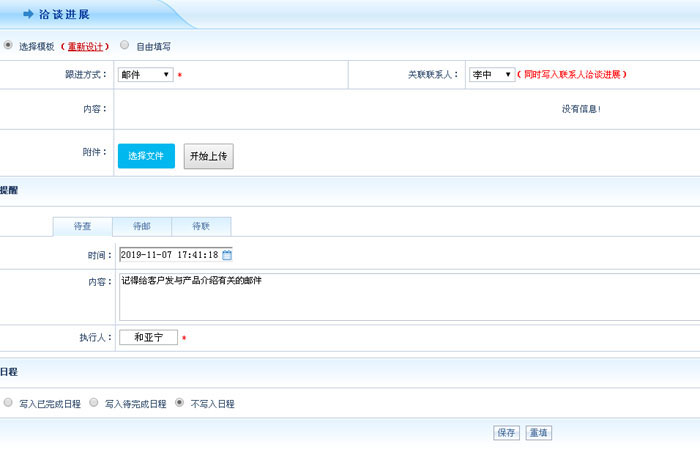Click in the reminder 内容 text area
This screenshot has height=474, width=700.
click(x=400, y=296)
